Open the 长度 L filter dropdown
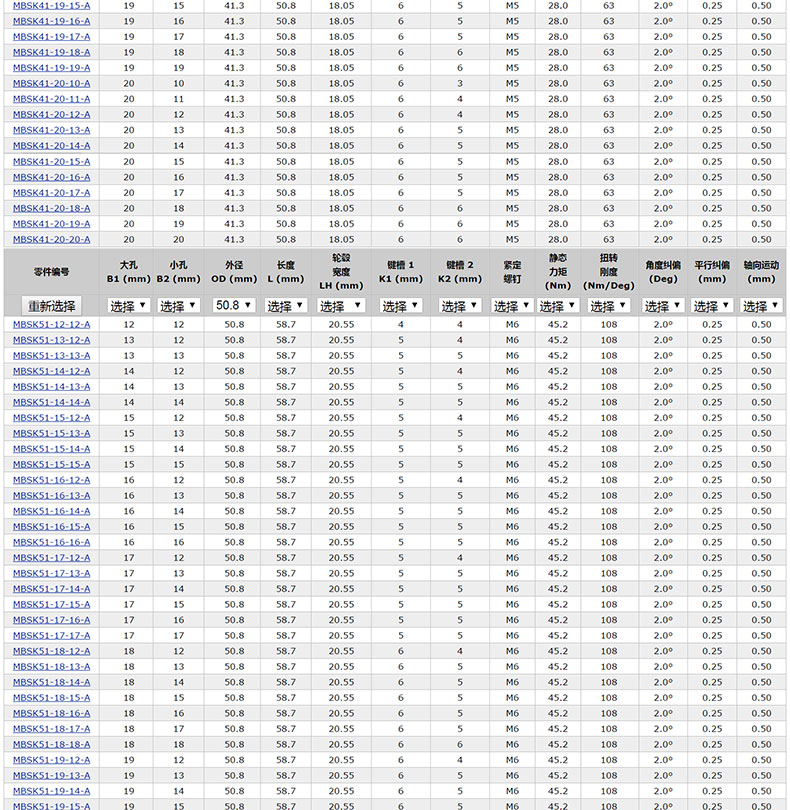This screenshot has width=790, height=810. pos(286,306)
